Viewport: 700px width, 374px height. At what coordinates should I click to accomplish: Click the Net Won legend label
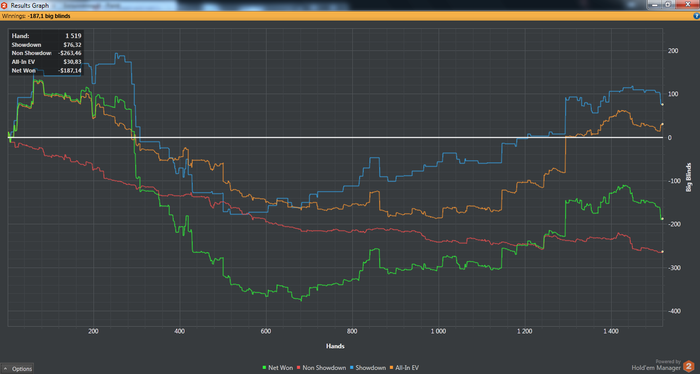(x=280, y=368)
